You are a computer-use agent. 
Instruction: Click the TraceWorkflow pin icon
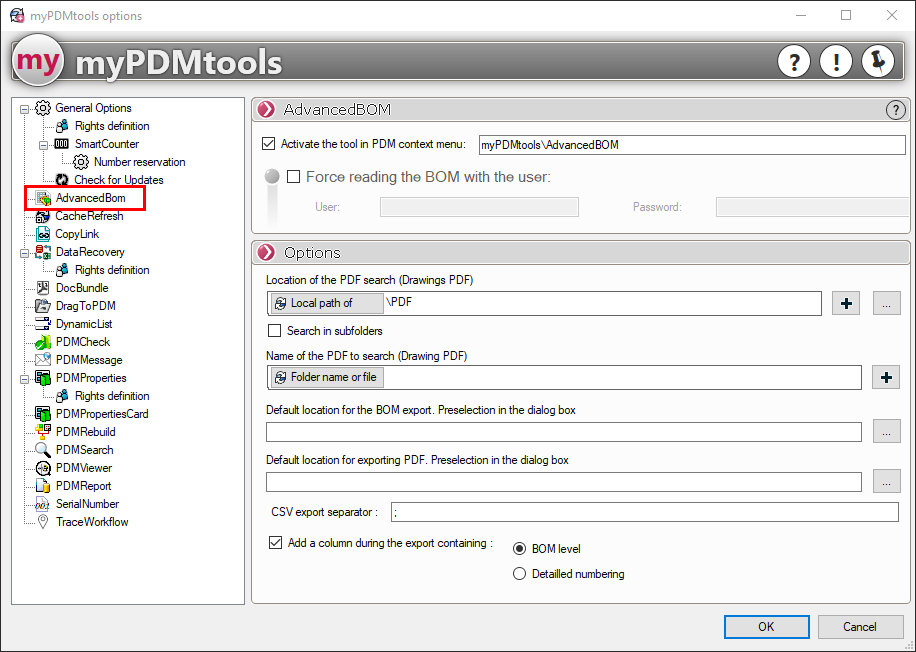pyautogui.click(x=43, y=522)
